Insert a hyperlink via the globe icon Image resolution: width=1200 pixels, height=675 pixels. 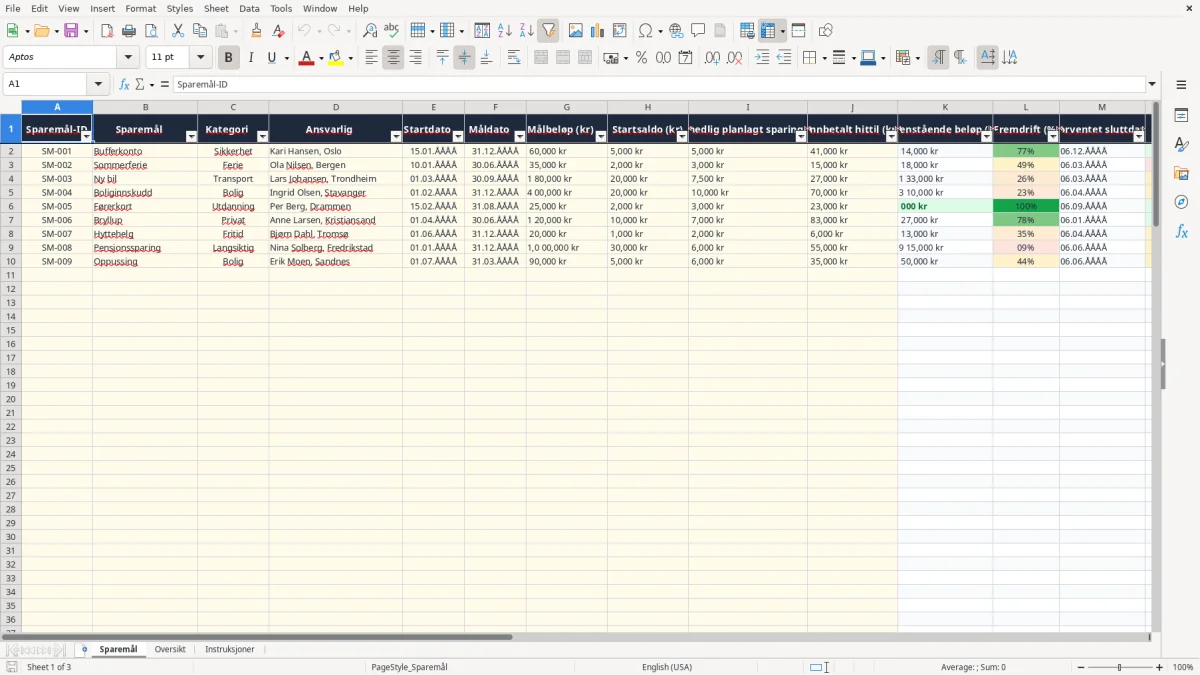tap(676, 31)
